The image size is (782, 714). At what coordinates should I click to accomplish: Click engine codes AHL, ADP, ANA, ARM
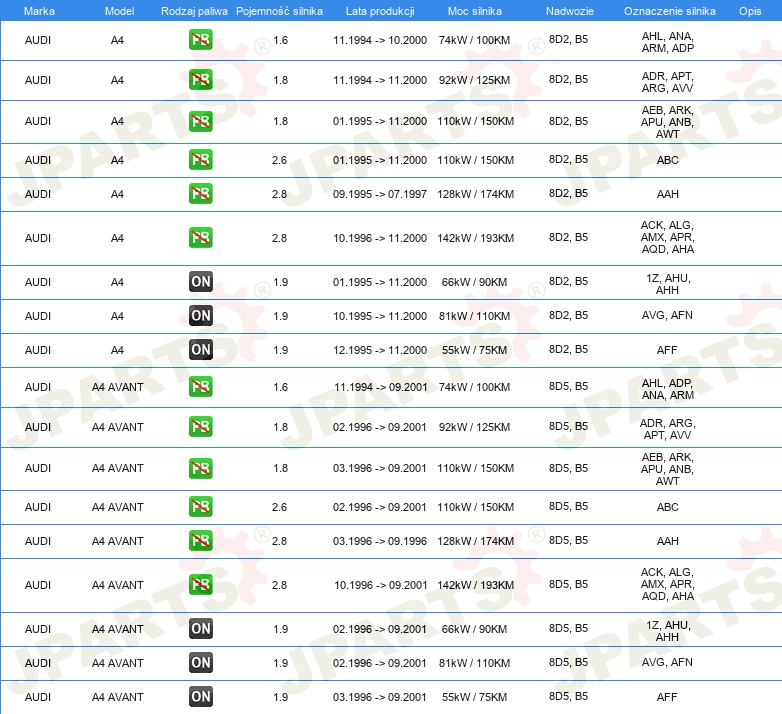[x=668, y=389]
